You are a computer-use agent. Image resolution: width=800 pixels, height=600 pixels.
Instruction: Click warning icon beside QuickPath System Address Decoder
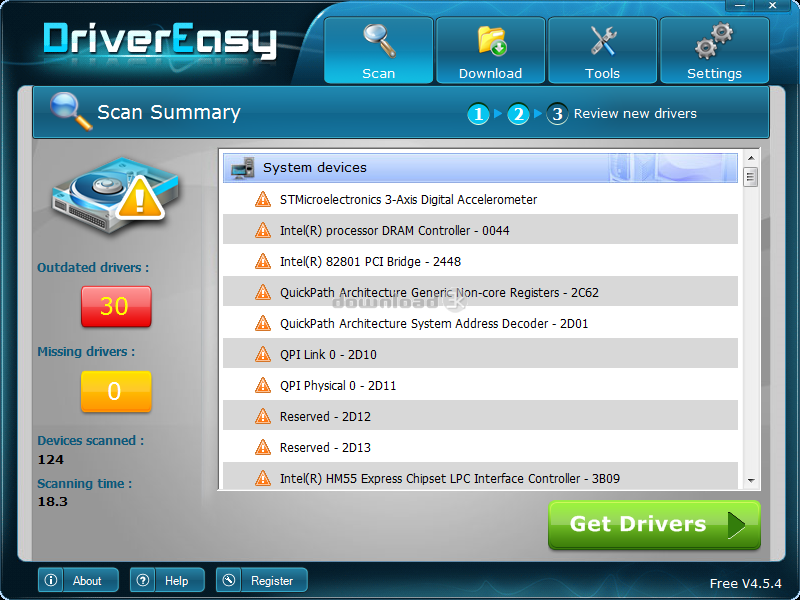[x=263, y=323]
